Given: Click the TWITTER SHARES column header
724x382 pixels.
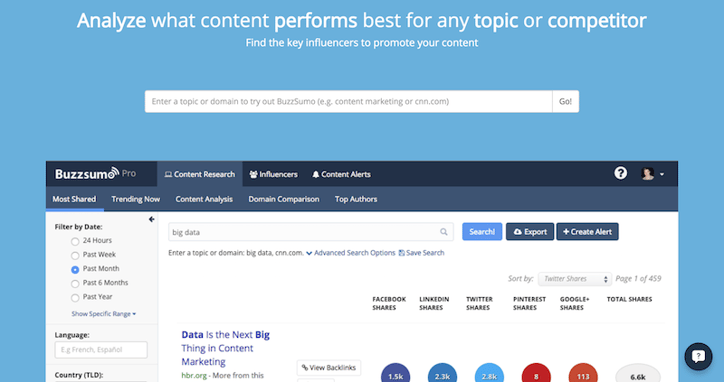Looking at the screenshot, I should point(479,303).
